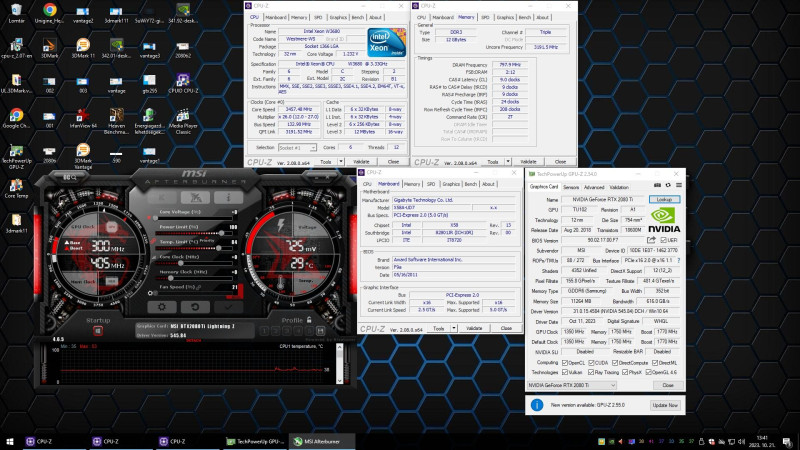Open the IrfanView 64 desktop icon
800x450 pixels.
(x=83, y=118)
